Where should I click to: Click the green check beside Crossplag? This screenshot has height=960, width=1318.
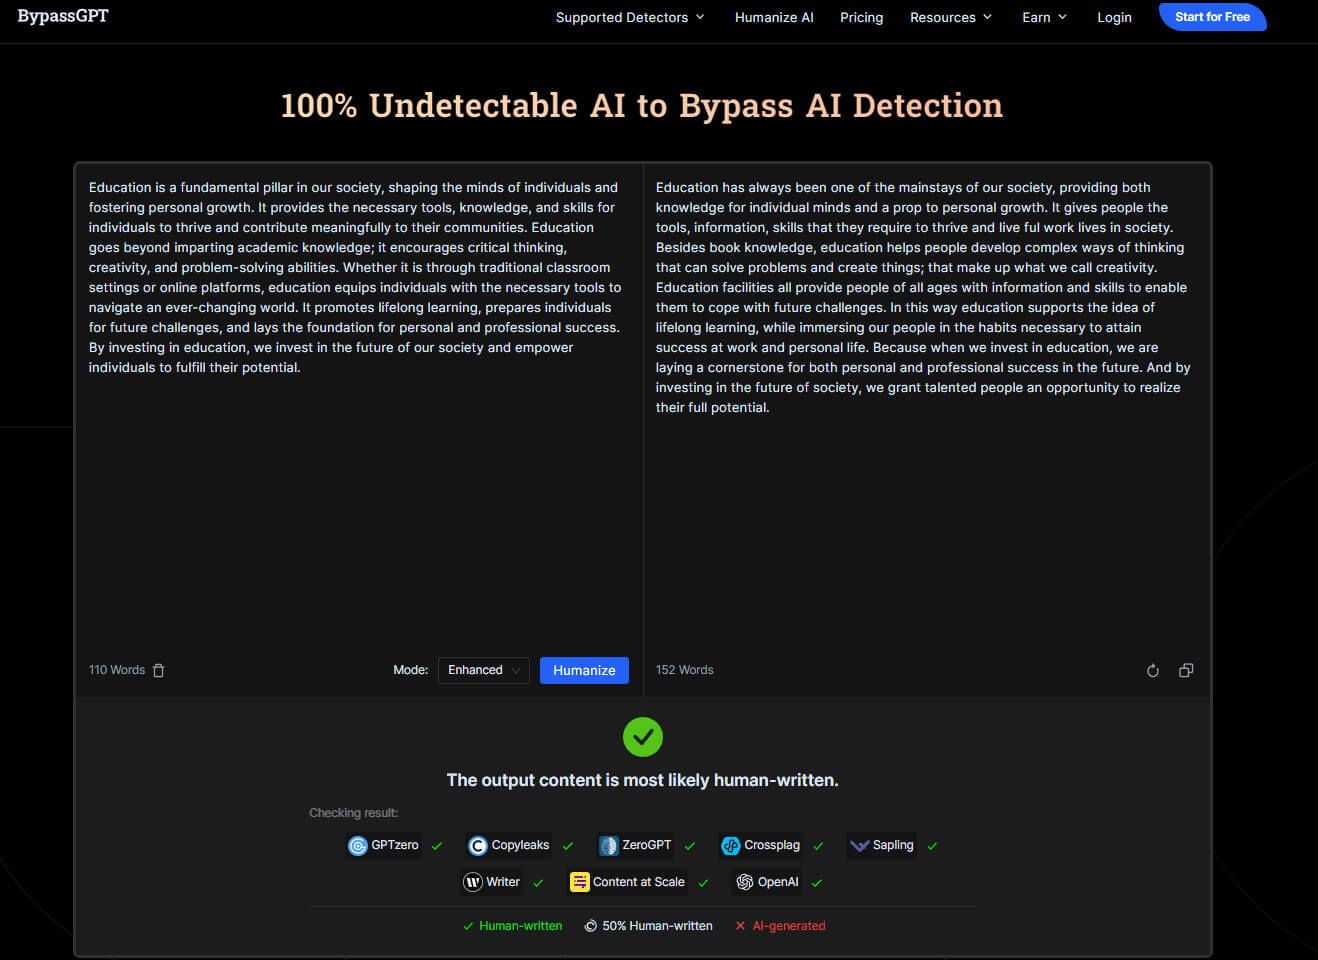pos(818,846)
